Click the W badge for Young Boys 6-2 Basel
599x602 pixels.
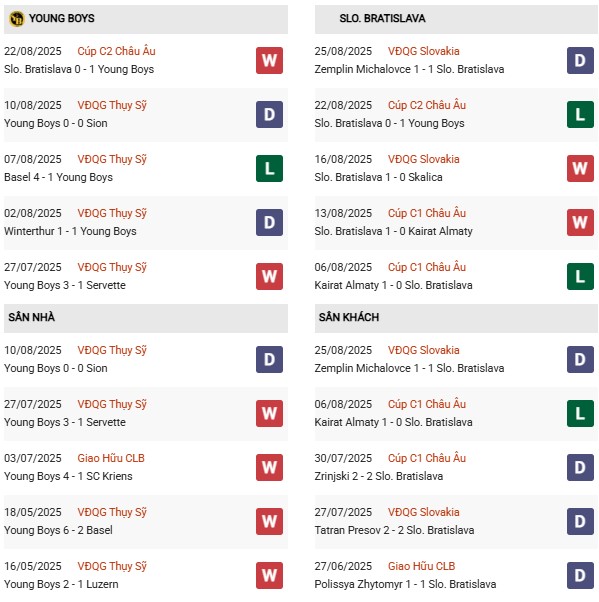point(269,521)
